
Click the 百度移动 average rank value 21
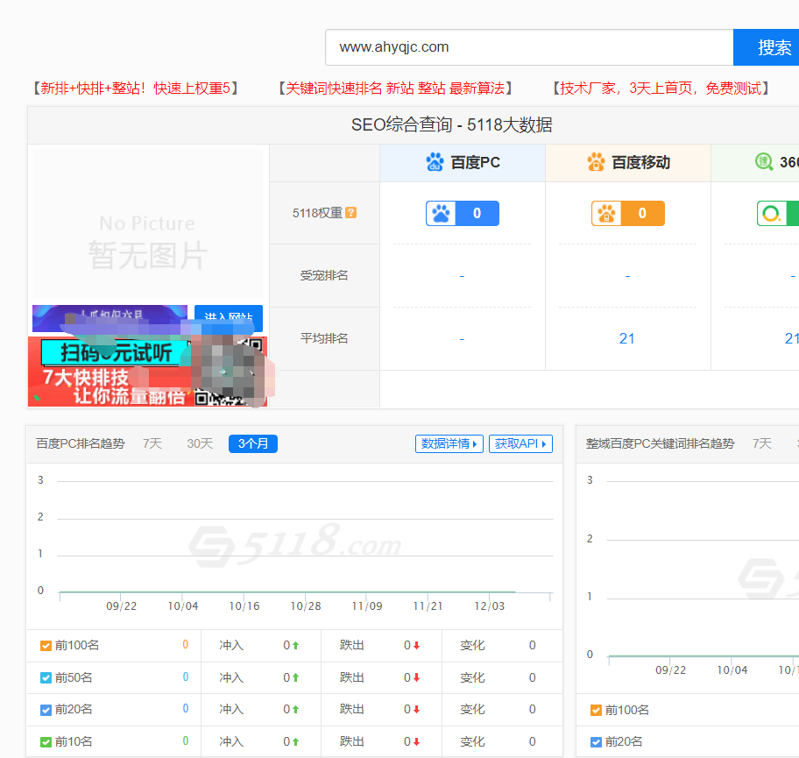point(627,339)
